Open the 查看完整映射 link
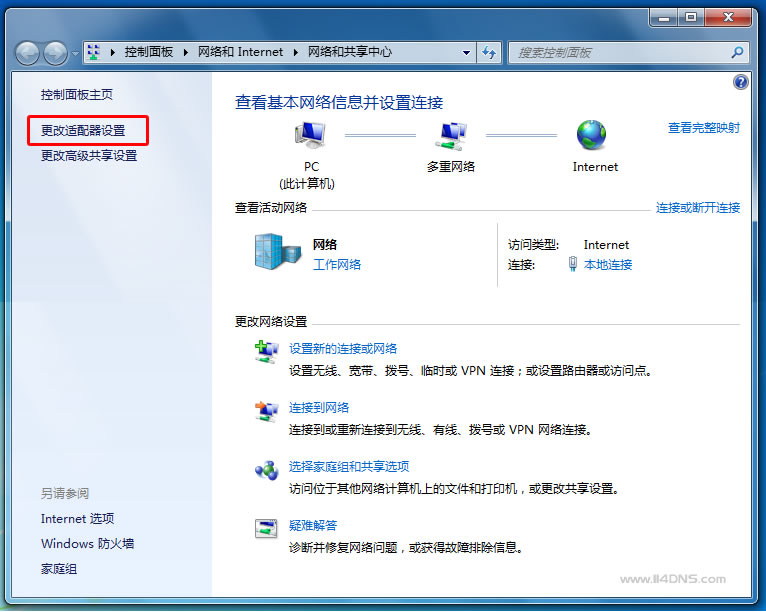Image resolution: width=766 pixels, height=612 pixels. pos(703,127)
